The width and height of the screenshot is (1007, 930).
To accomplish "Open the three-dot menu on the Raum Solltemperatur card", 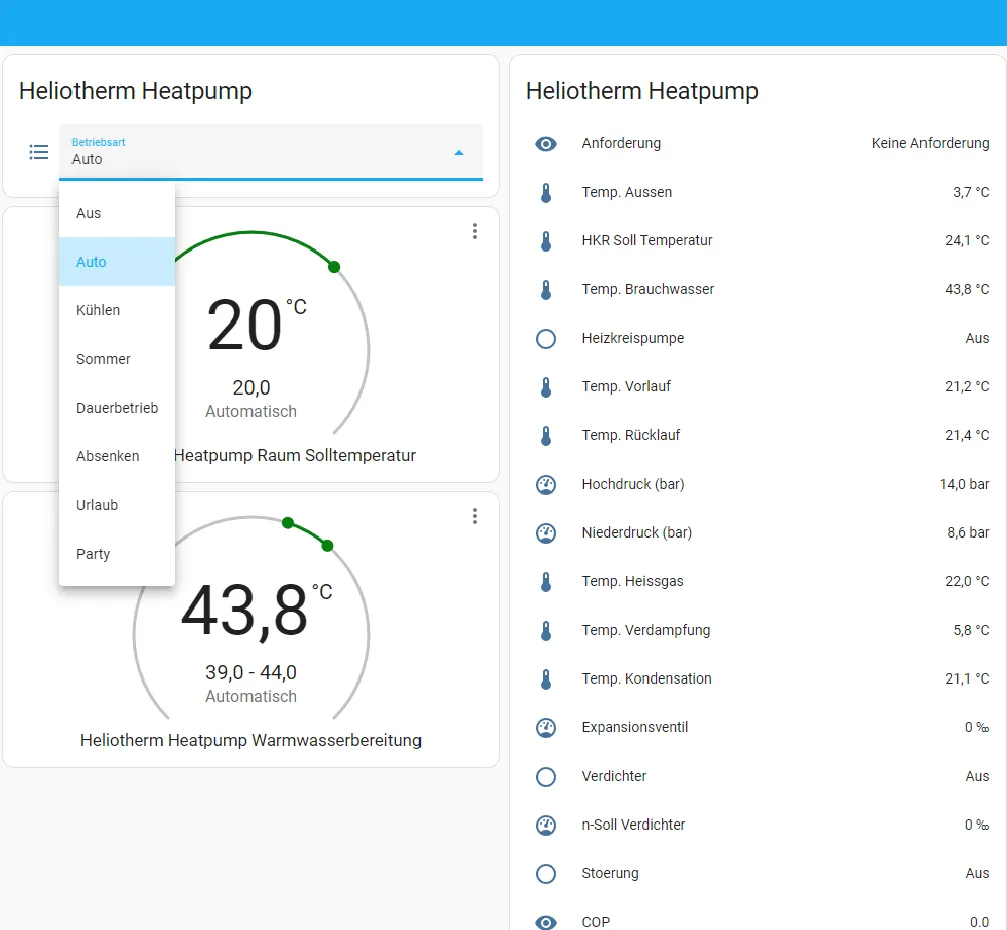I will [475, 231].
